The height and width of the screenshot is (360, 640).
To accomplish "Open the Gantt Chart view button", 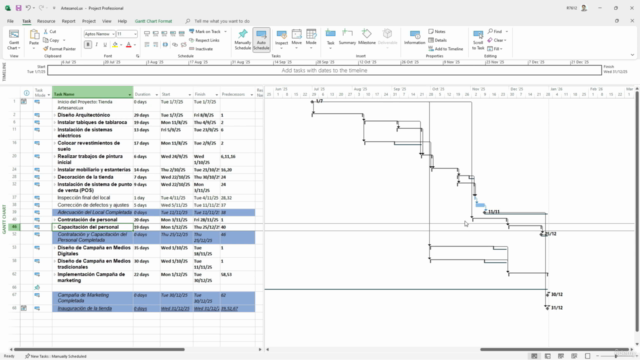I will coord(14,40).
